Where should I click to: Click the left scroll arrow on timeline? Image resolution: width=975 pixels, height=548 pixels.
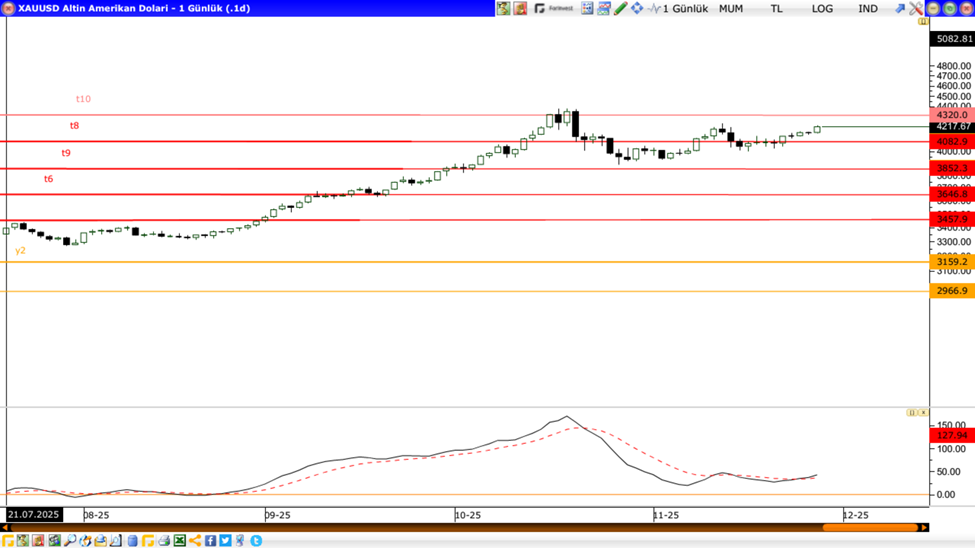point(6,528)
